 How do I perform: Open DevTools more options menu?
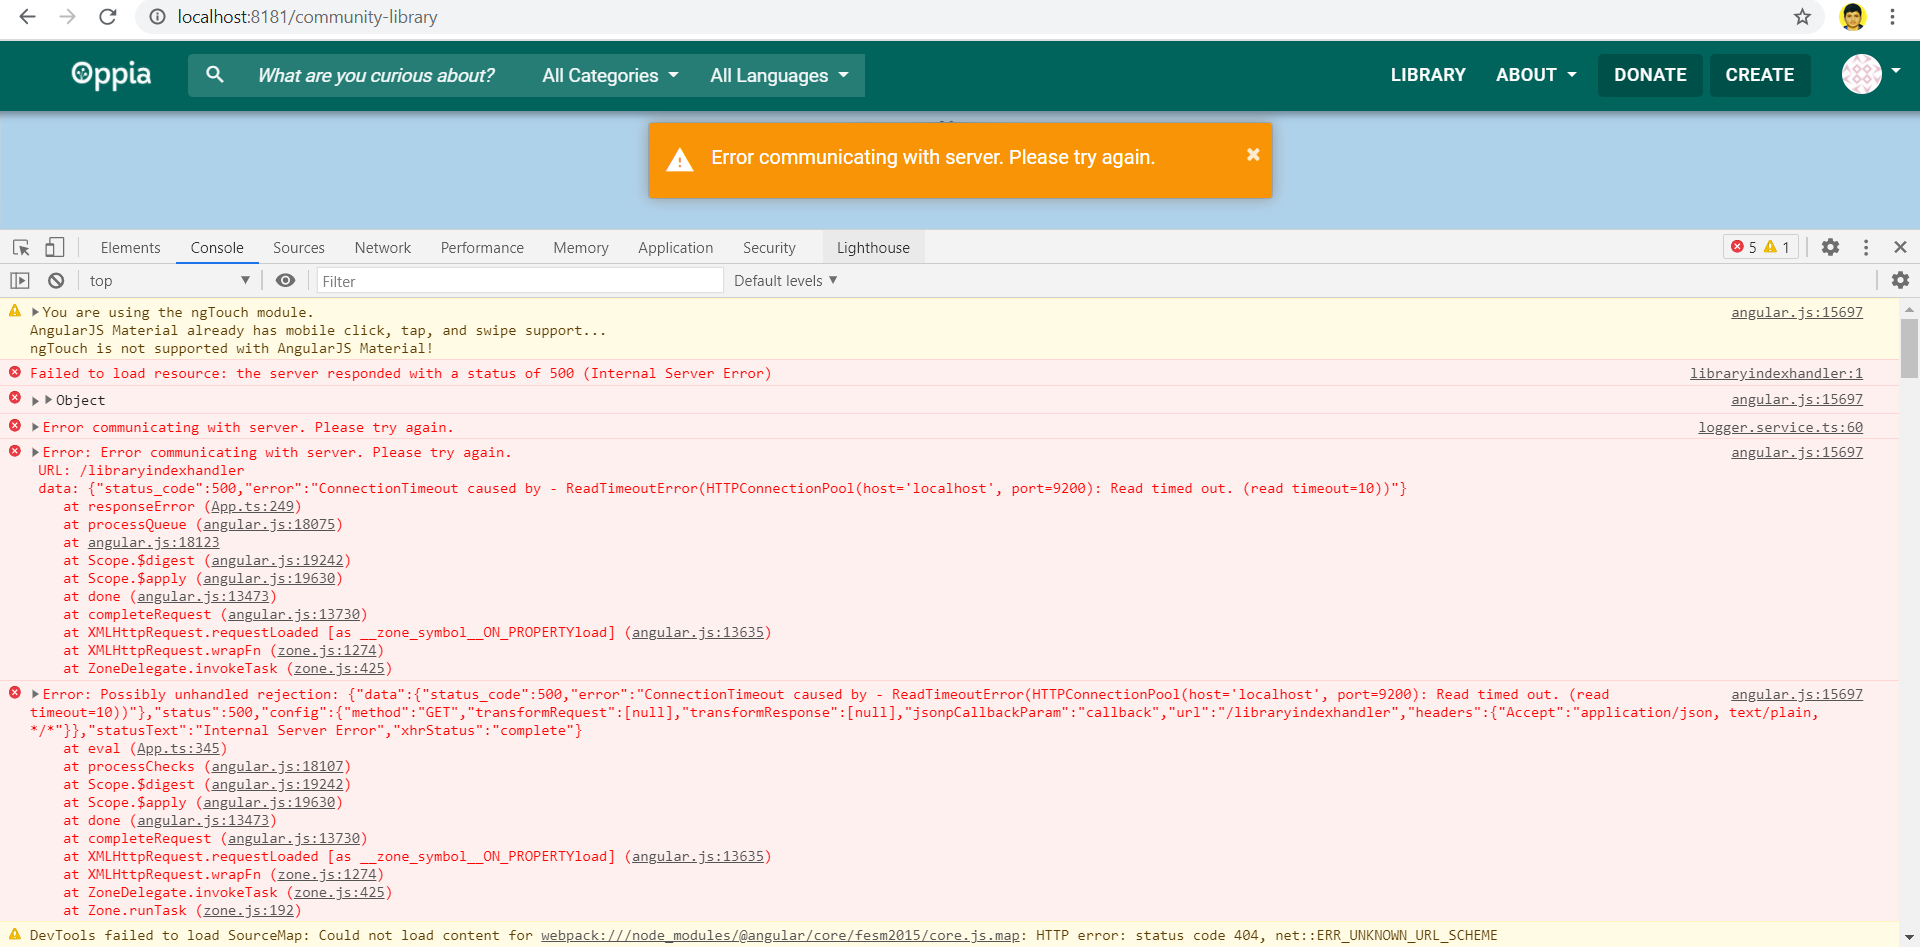click(1866, 247)
